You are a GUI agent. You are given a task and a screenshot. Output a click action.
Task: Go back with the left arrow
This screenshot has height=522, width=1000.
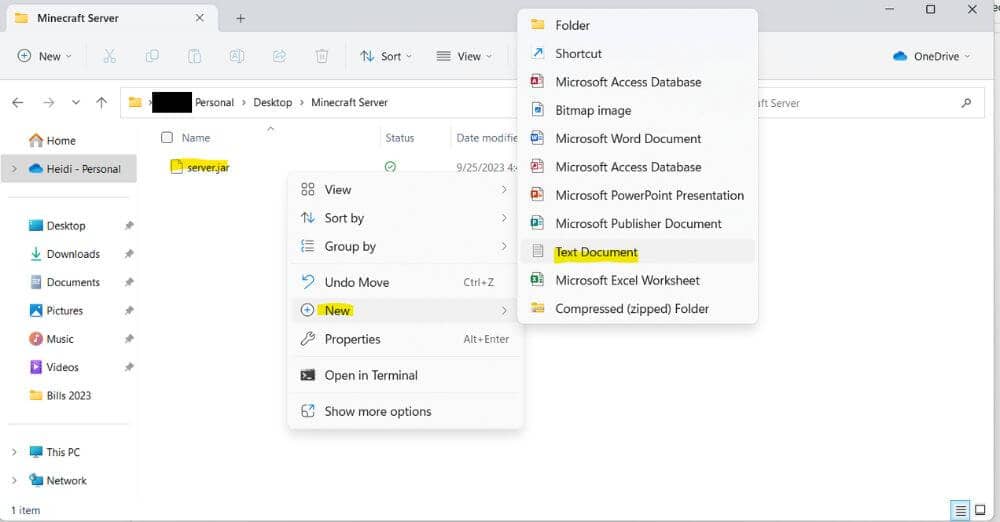tap(18, 102)
